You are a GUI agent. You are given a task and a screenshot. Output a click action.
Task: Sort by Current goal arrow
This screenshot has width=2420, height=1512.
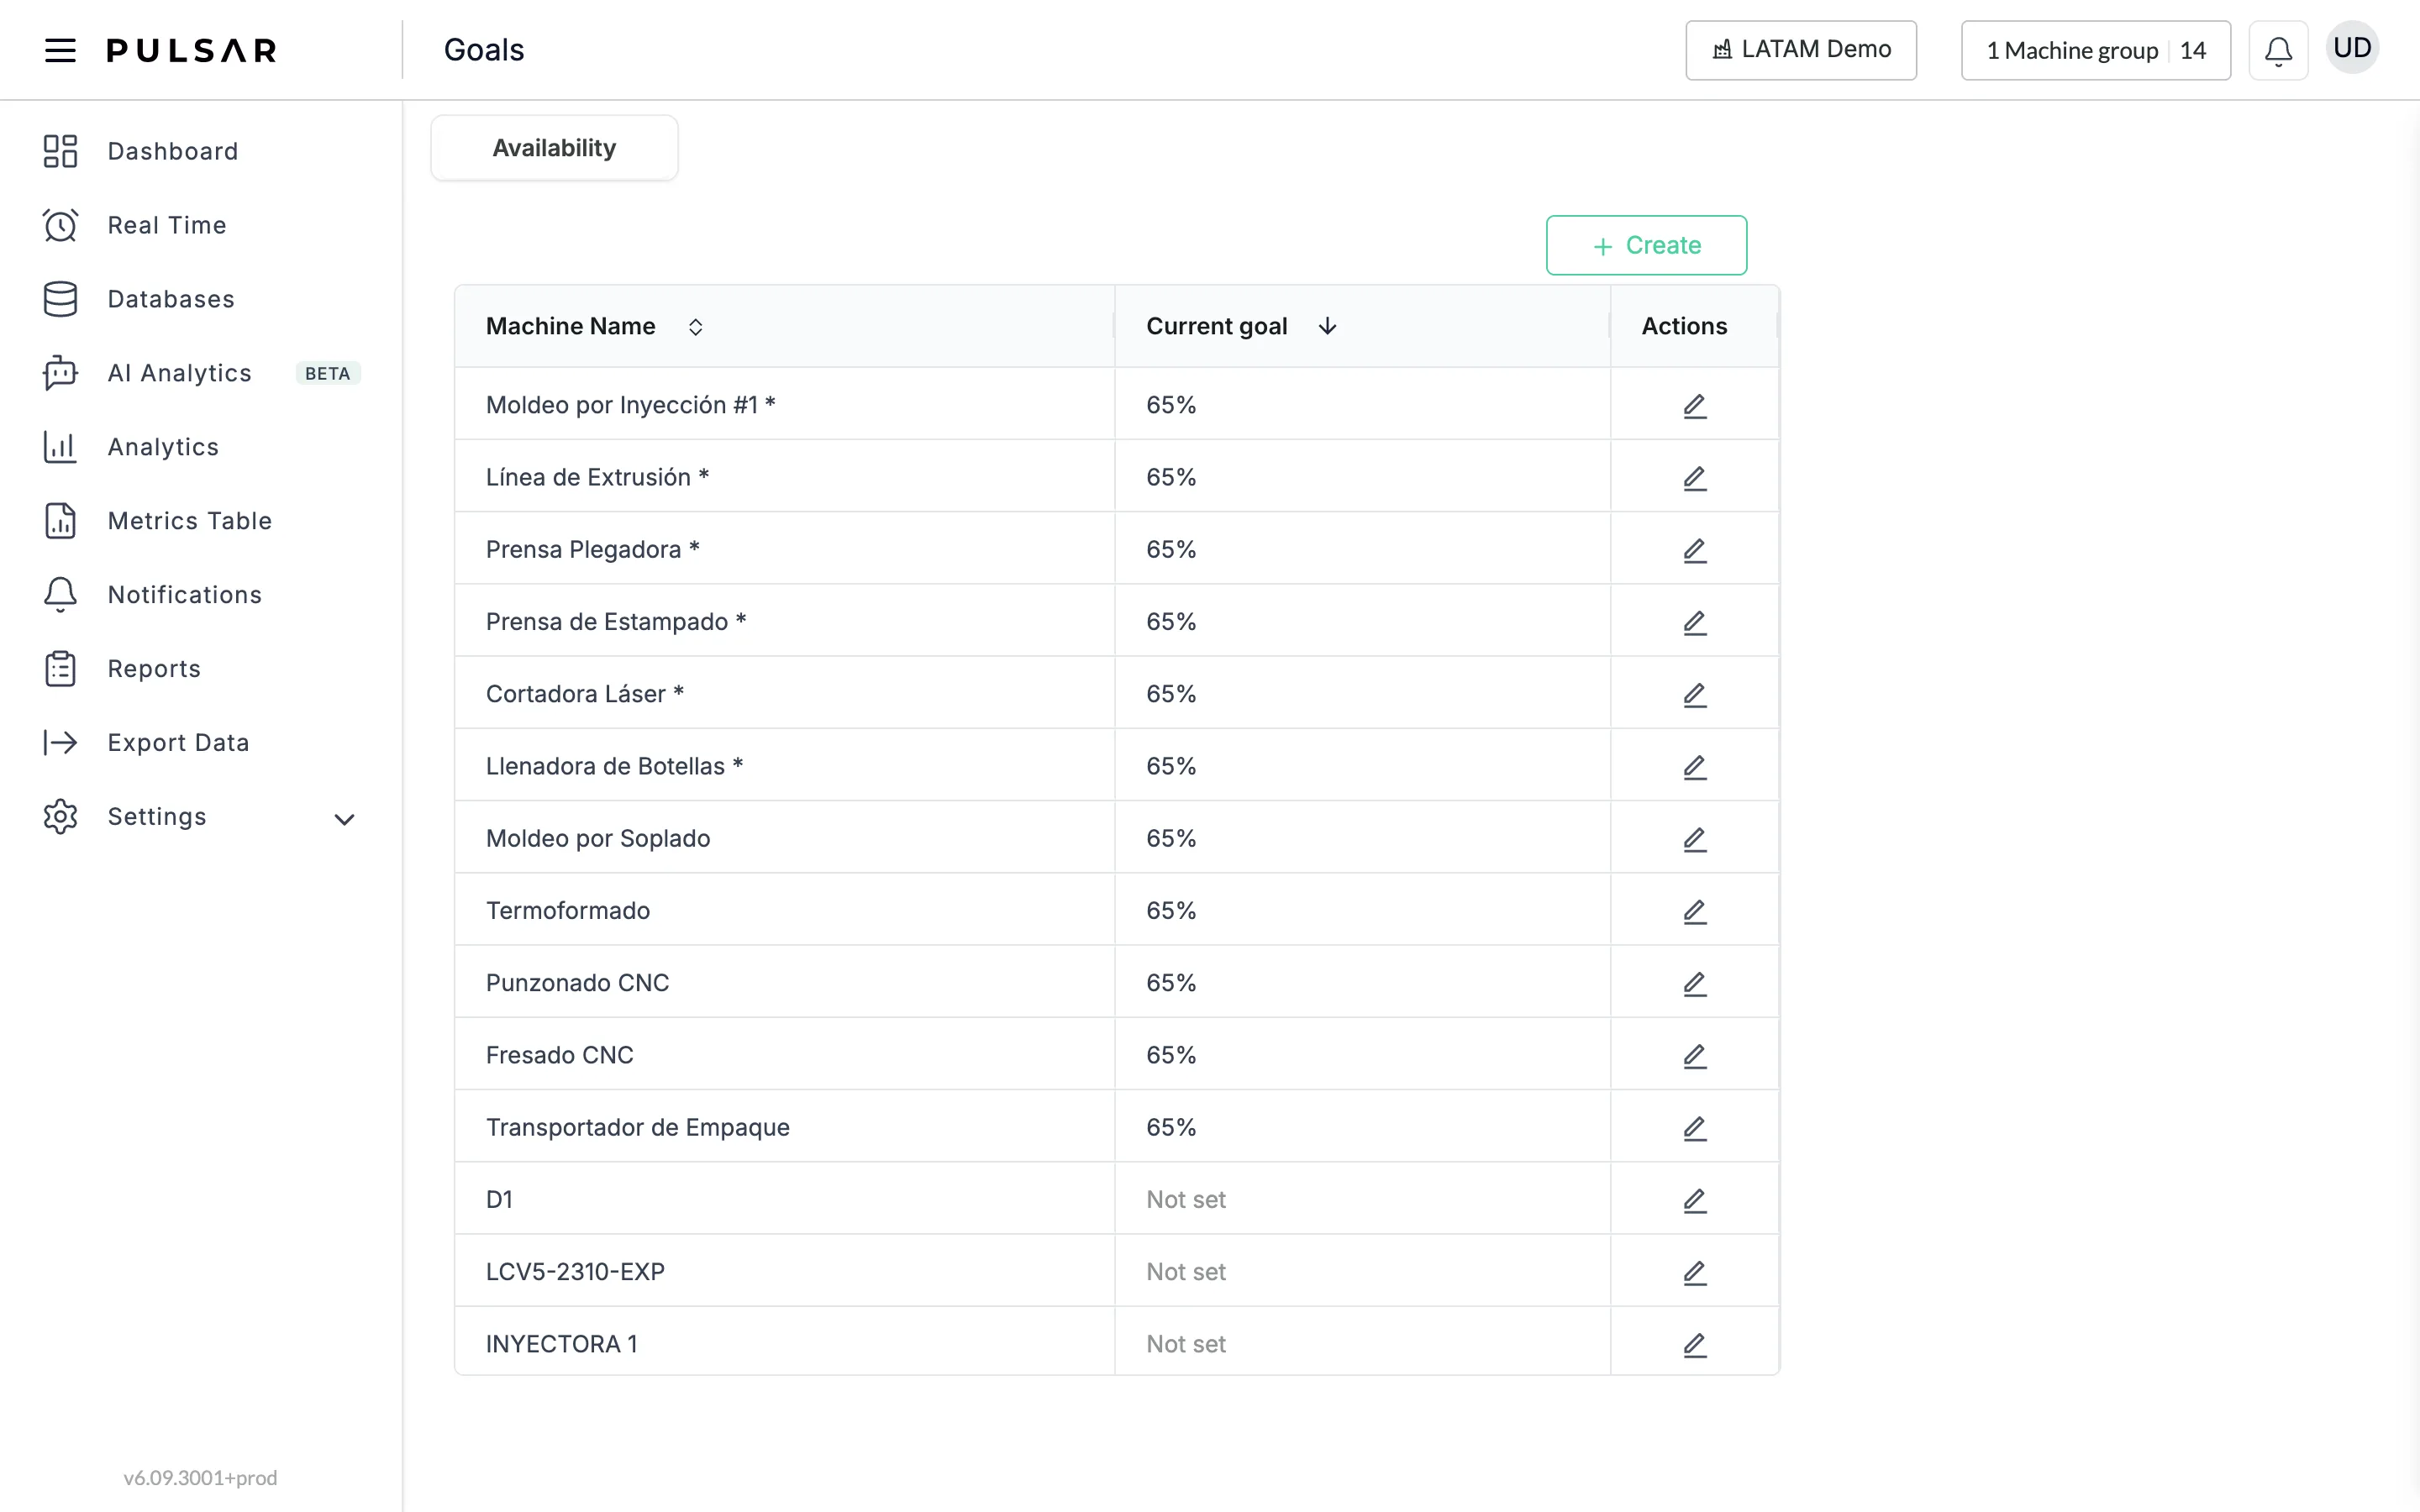tap(1327, 326)
